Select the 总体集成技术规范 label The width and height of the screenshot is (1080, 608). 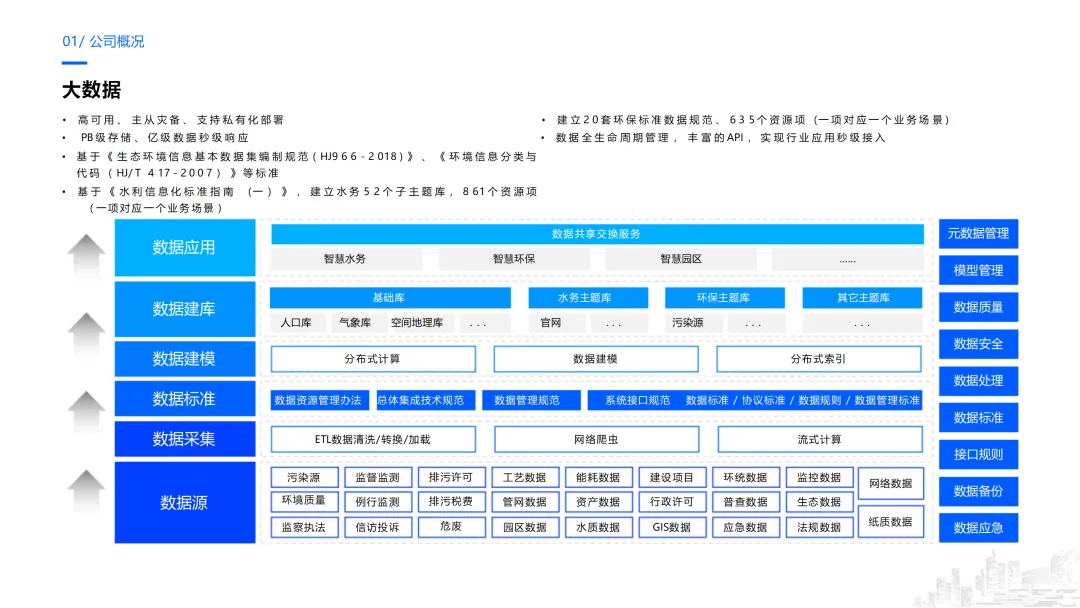pos(426,400)
